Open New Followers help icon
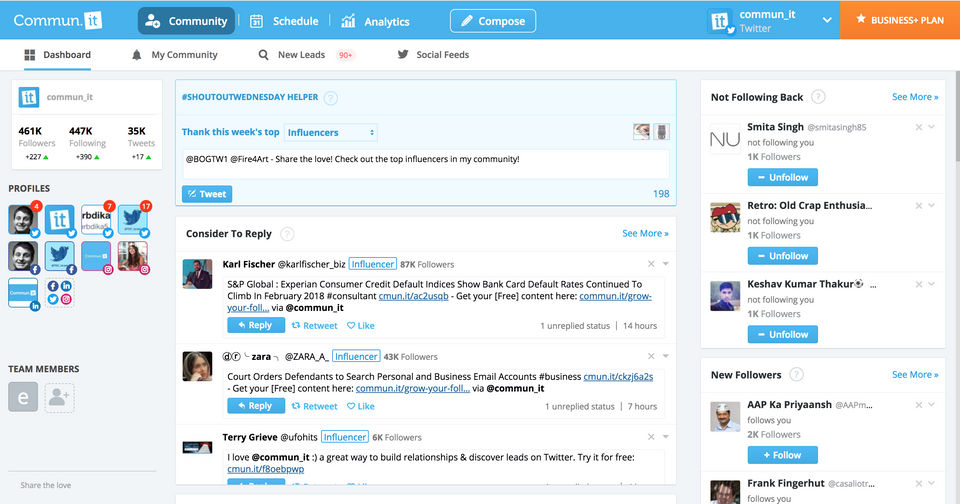960x504 pixels. pos(796,374)
